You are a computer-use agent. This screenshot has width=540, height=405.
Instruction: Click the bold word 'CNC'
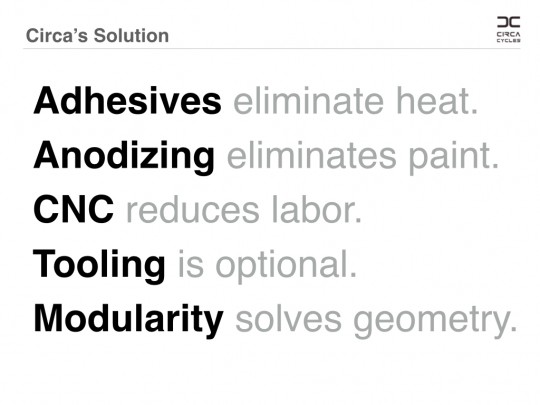click(73, 209)
